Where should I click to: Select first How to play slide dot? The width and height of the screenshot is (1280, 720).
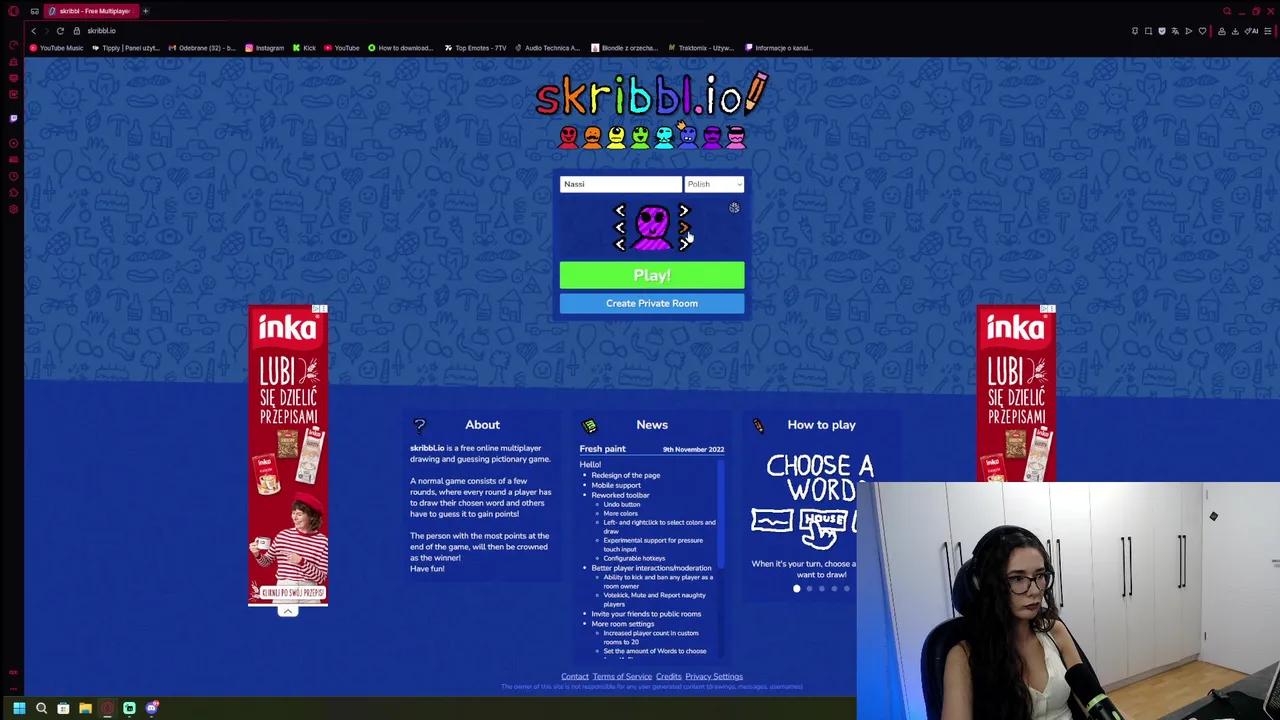[797, 589]
